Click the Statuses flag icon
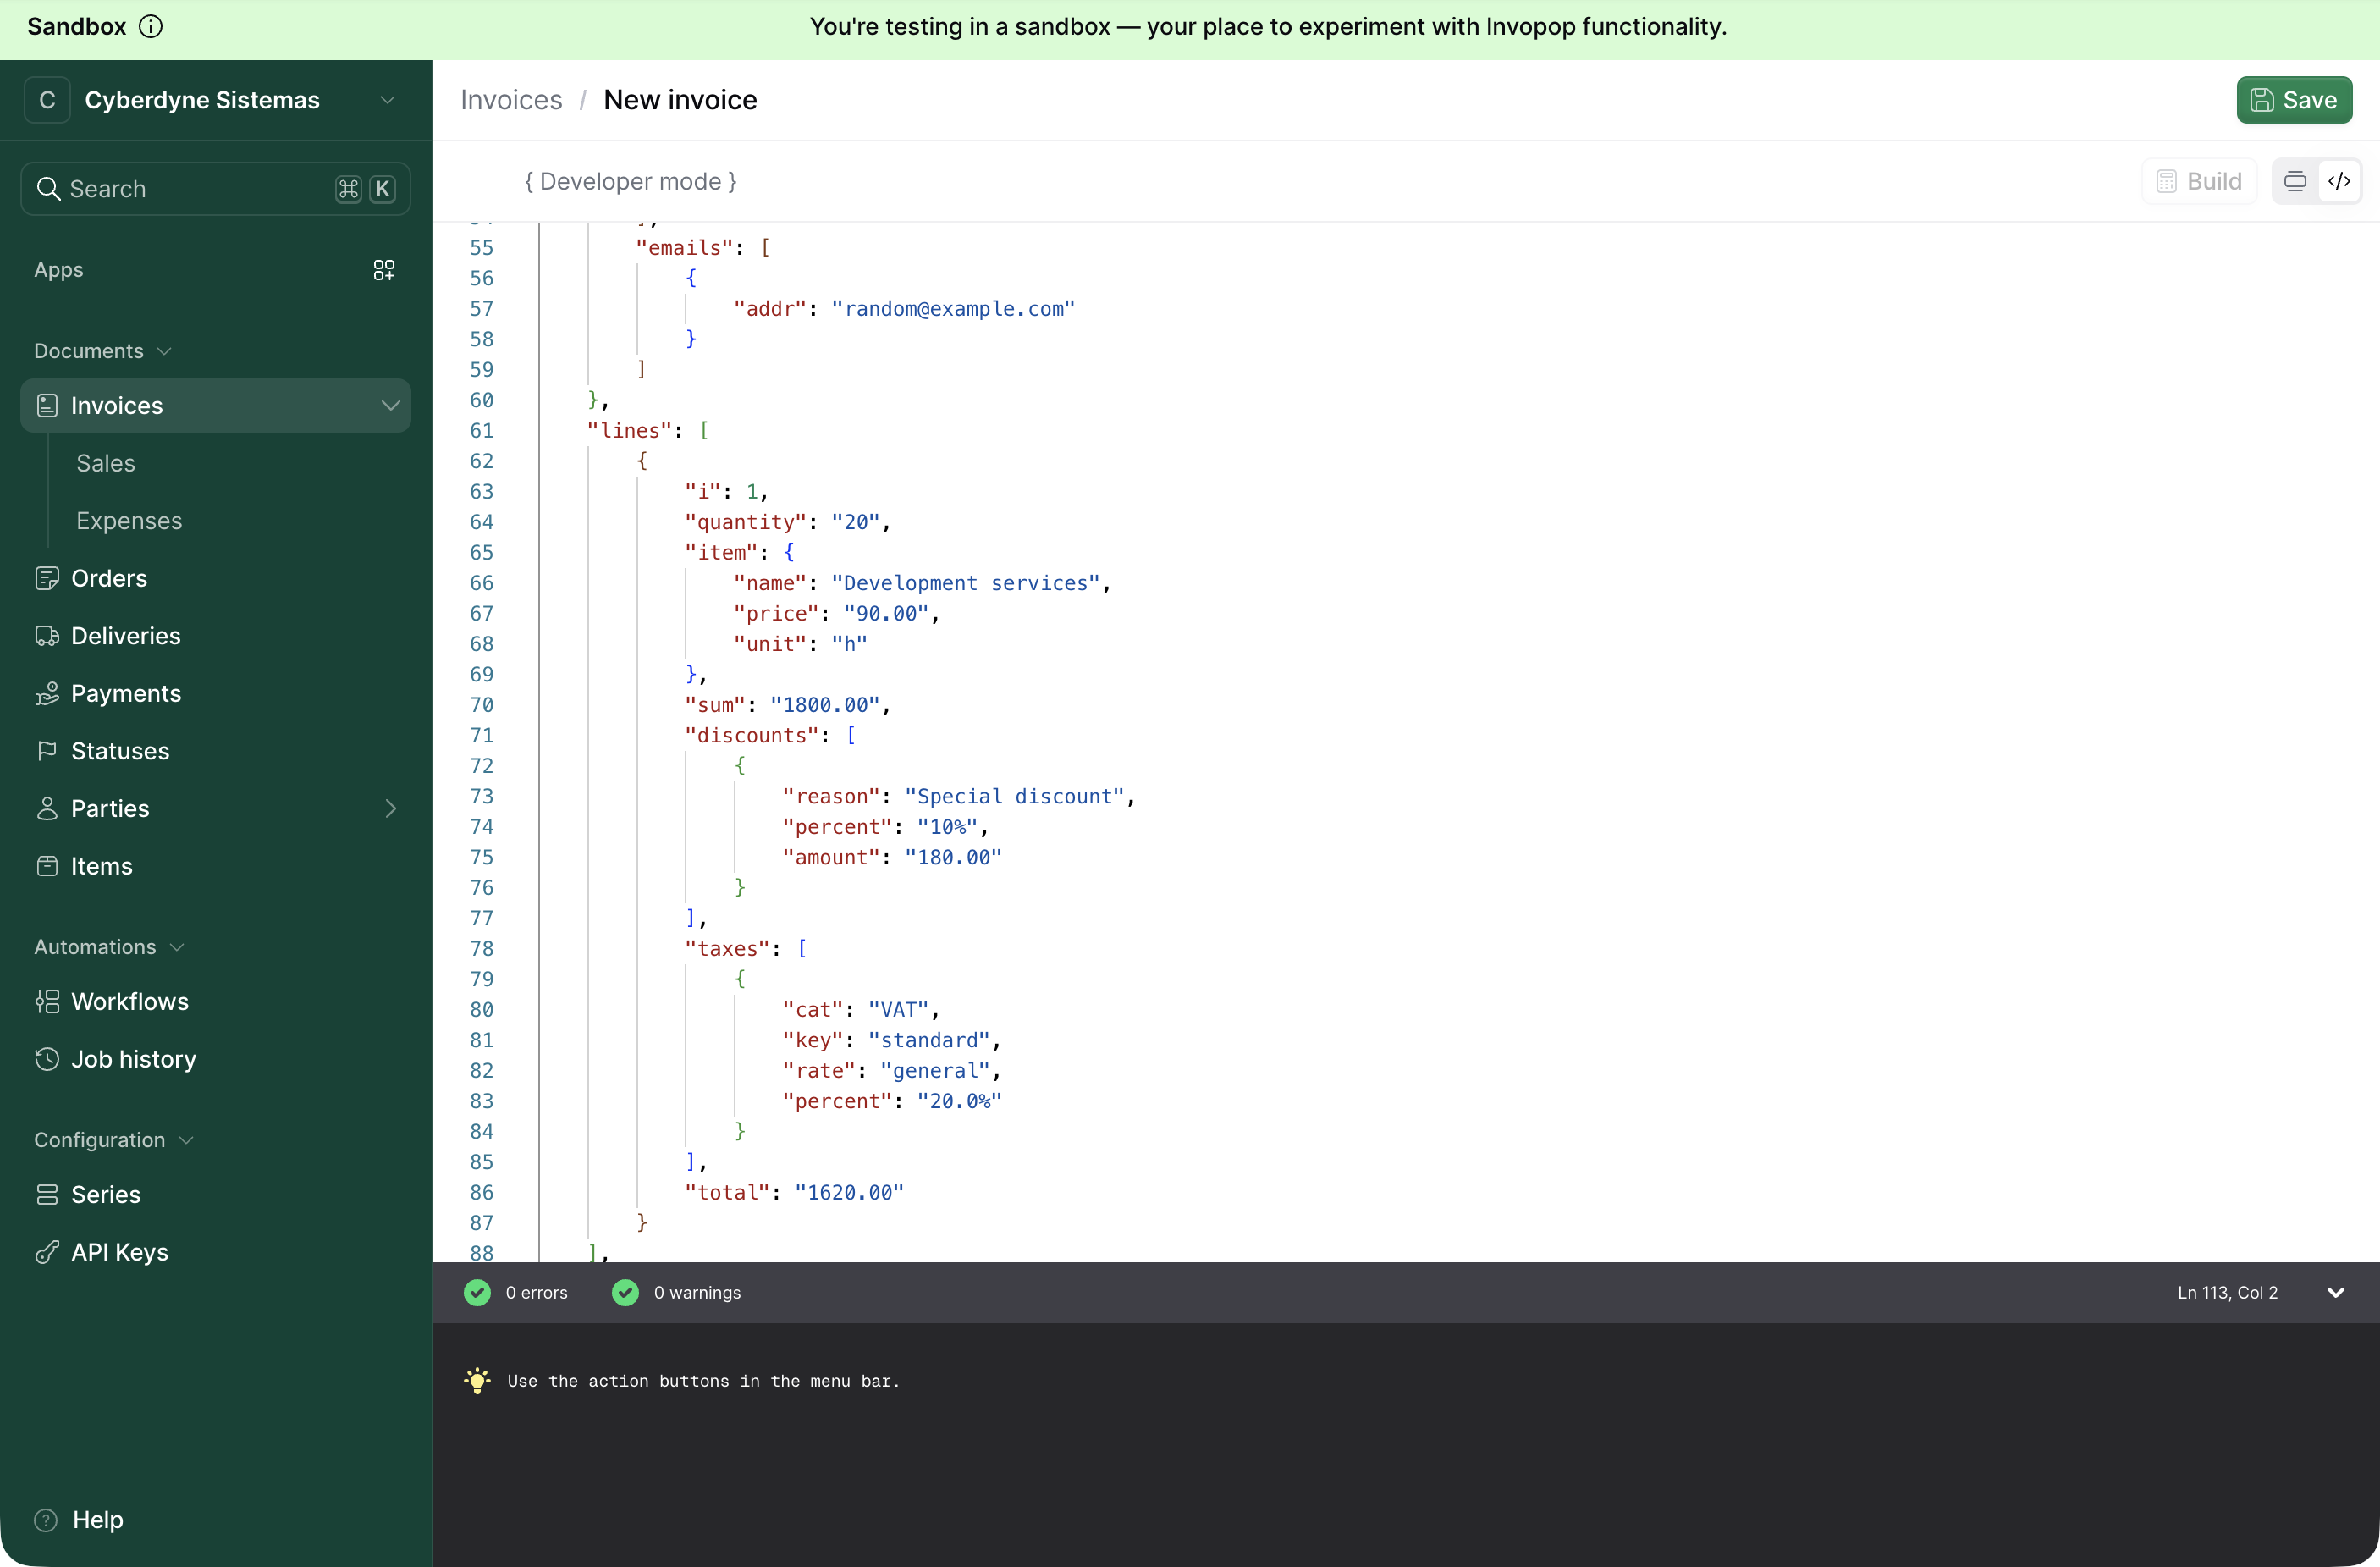2380x1567 pixels. (x=47, y=751)
